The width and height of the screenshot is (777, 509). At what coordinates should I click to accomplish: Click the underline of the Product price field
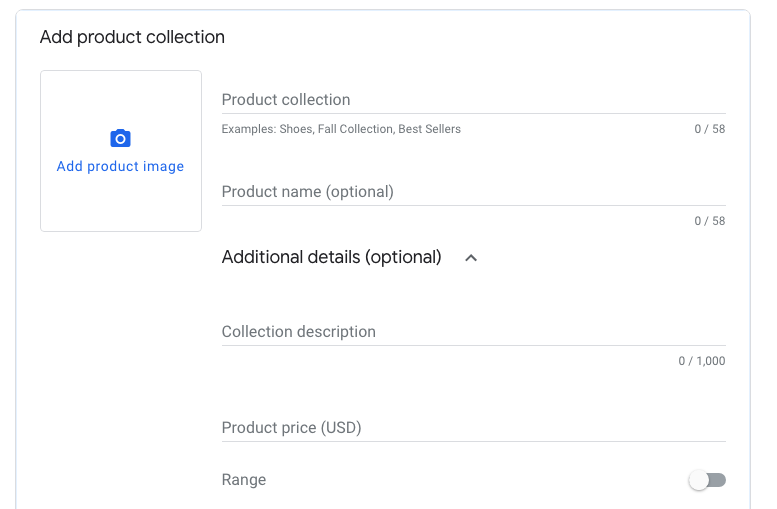point(472,442)
